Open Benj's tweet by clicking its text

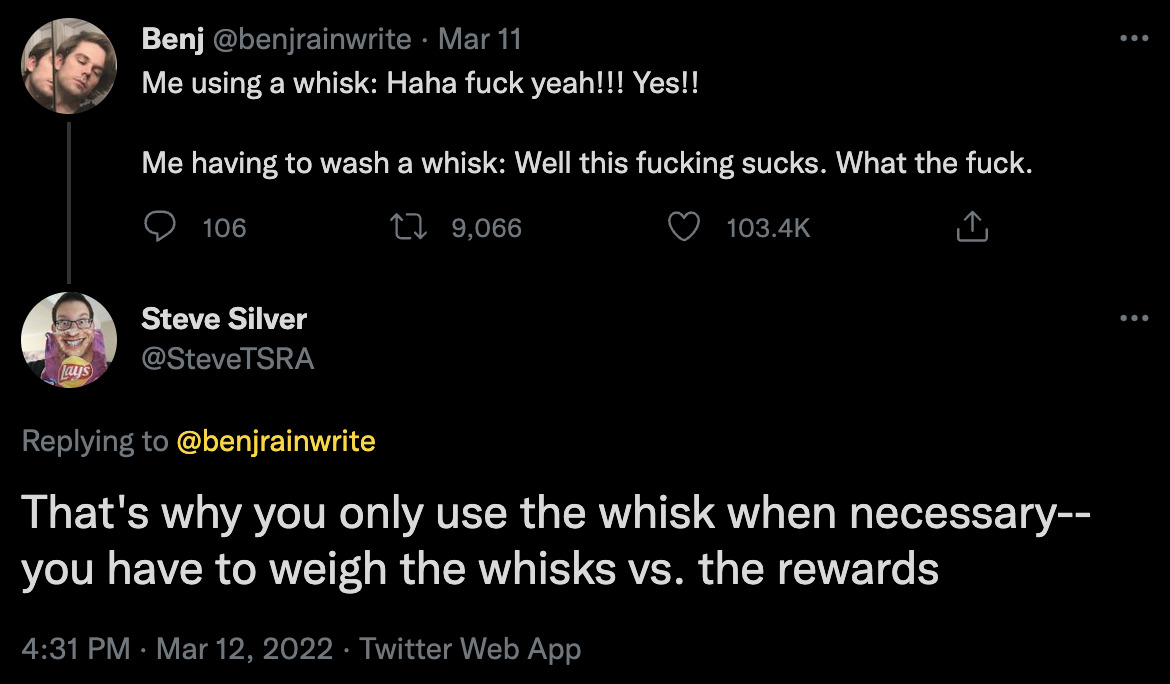coord(586,162)
